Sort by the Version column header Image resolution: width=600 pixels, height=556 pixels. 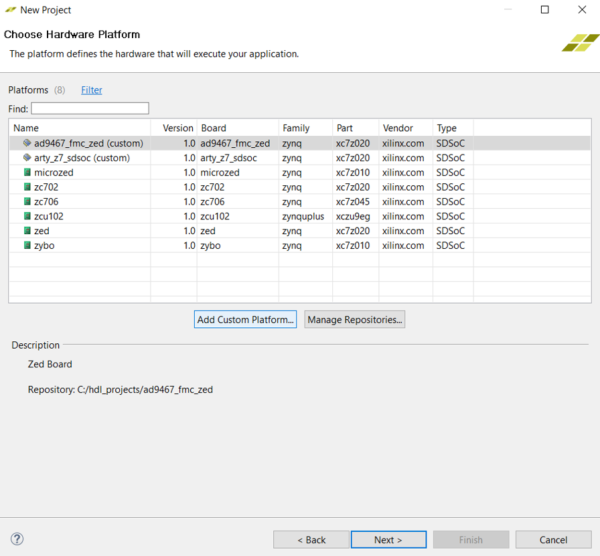(x=174, y=128)
